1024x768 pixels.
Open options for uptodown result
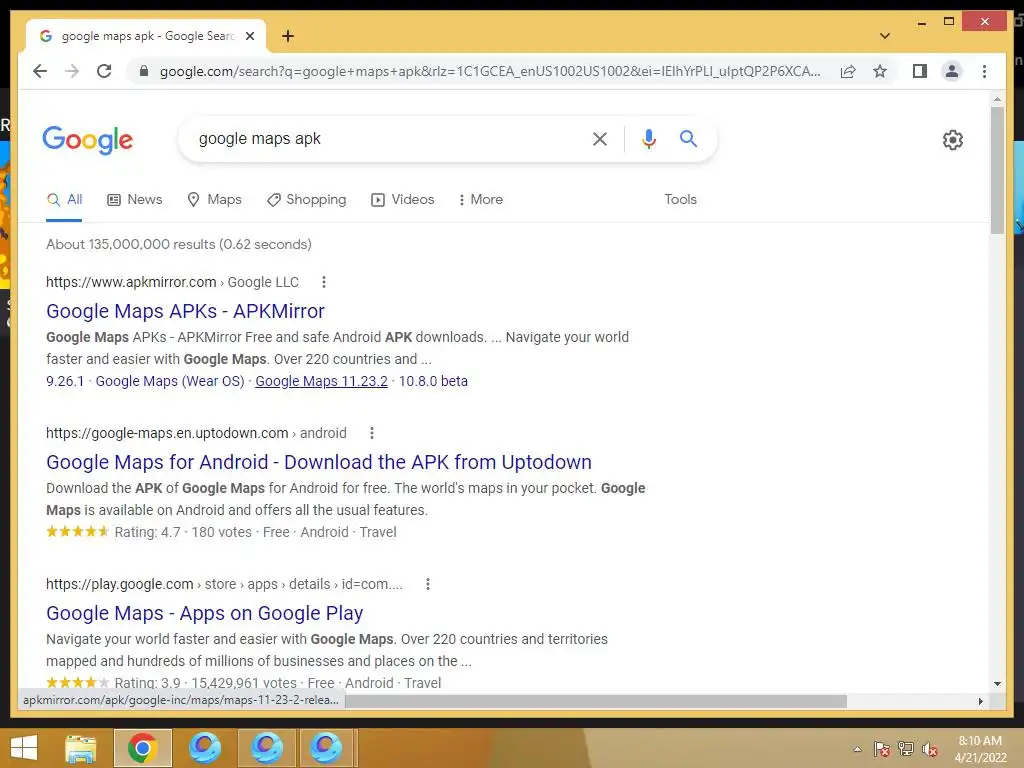(x=372, y=433)
